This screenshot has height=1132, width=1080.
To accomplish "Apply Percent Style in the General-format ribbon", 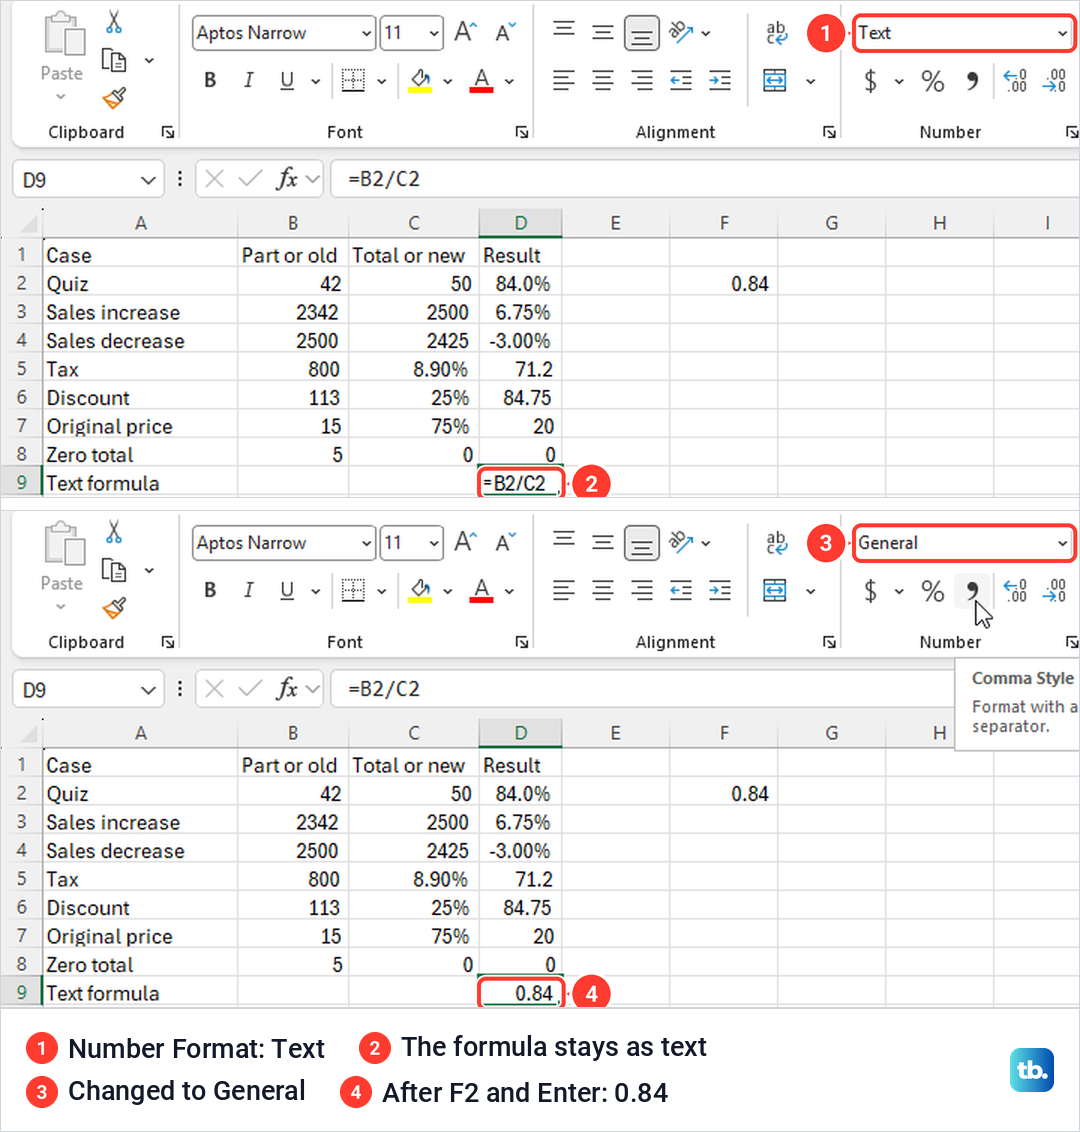I will pos(932,591).
